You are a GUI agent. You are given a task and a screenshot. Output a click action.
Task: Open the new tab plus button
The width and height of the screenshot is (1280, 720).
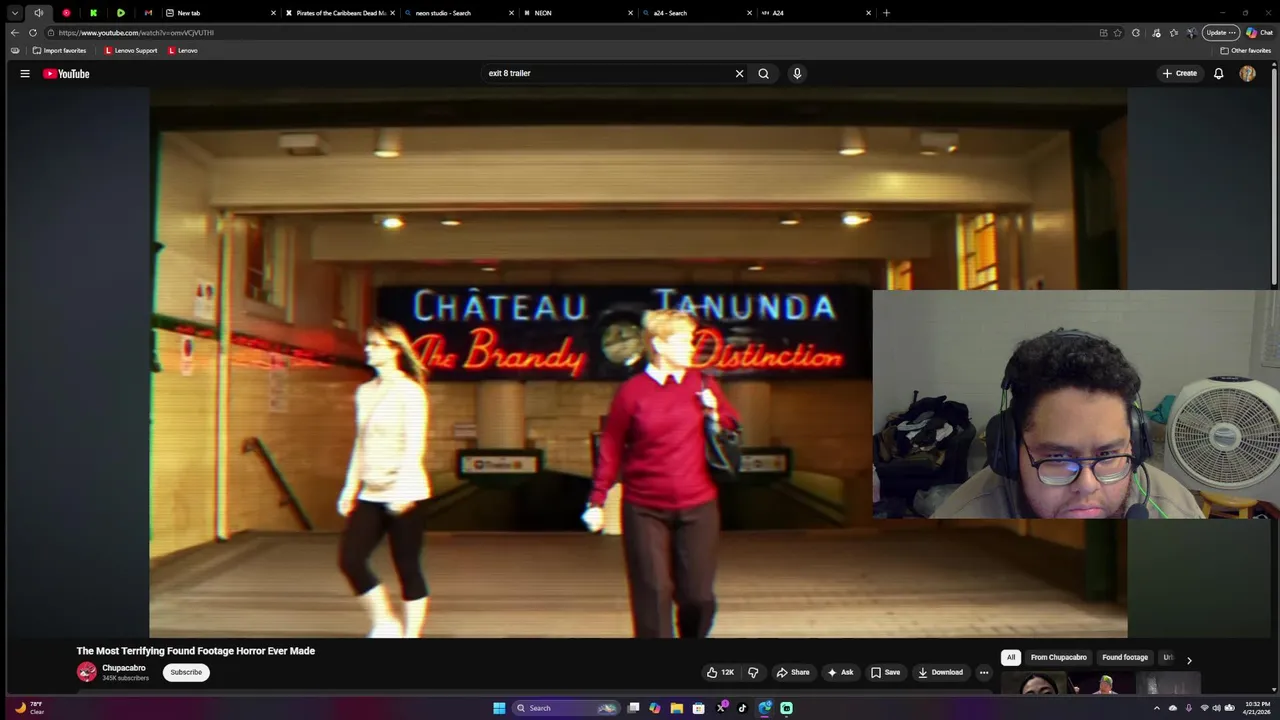click(886, 13)
